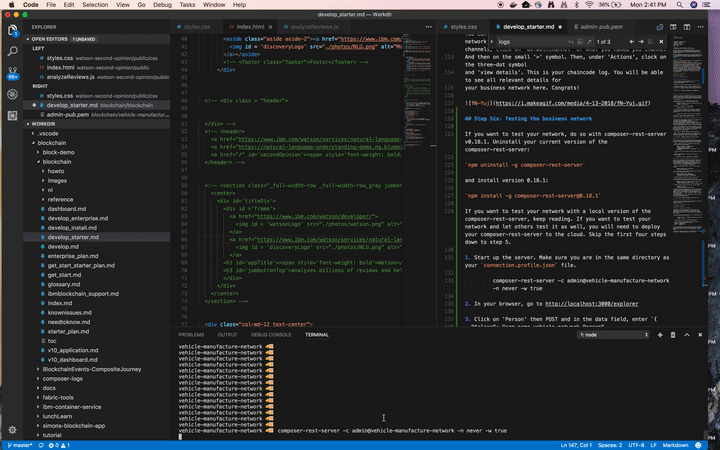Open the Extensions view in activity bar

point(13,116)
